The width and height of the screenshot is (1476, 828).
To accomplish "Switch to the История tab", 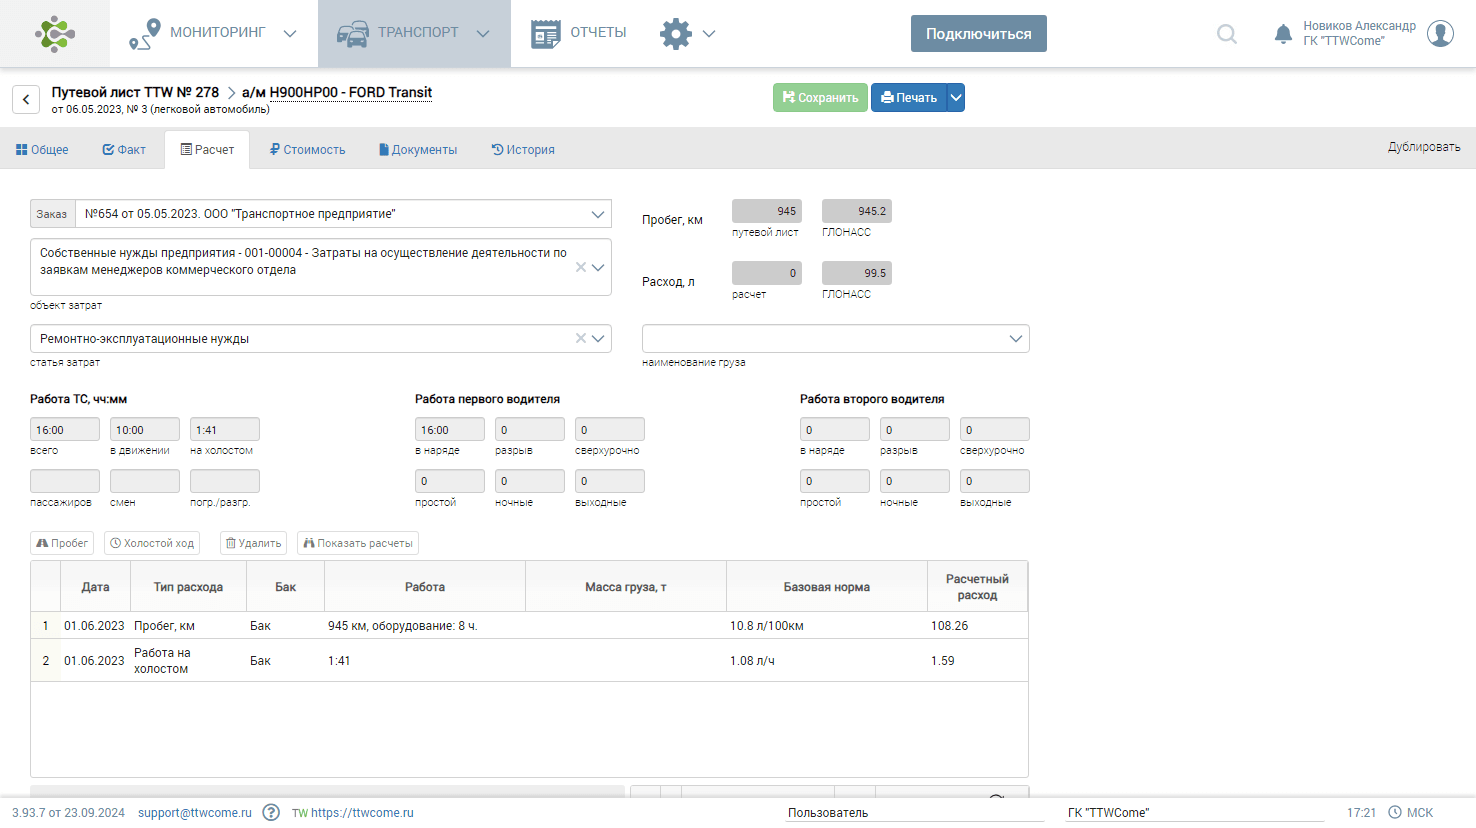I will tap(523, 149).
